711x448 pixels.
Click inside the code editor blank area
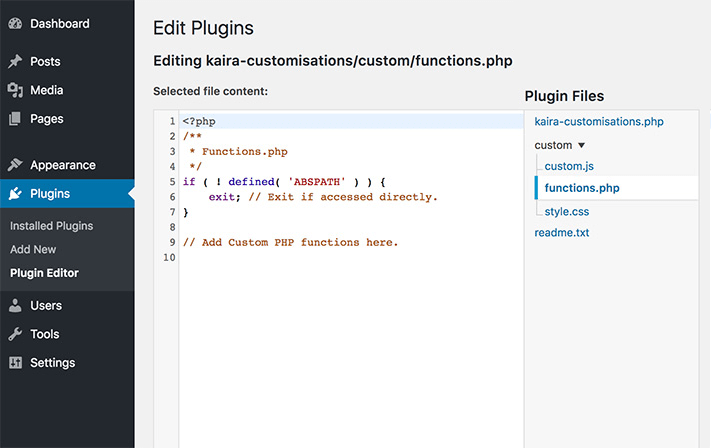pos(351,354)
